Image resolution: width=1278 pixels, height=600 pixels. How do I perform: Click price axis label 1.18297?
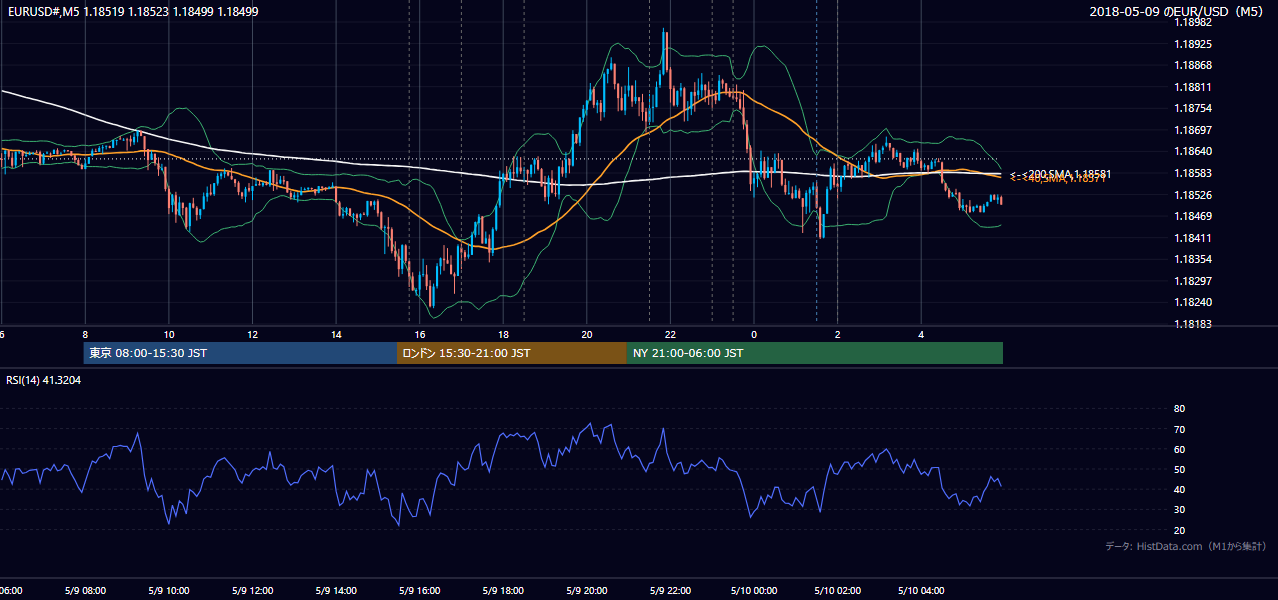[1193, 281]
